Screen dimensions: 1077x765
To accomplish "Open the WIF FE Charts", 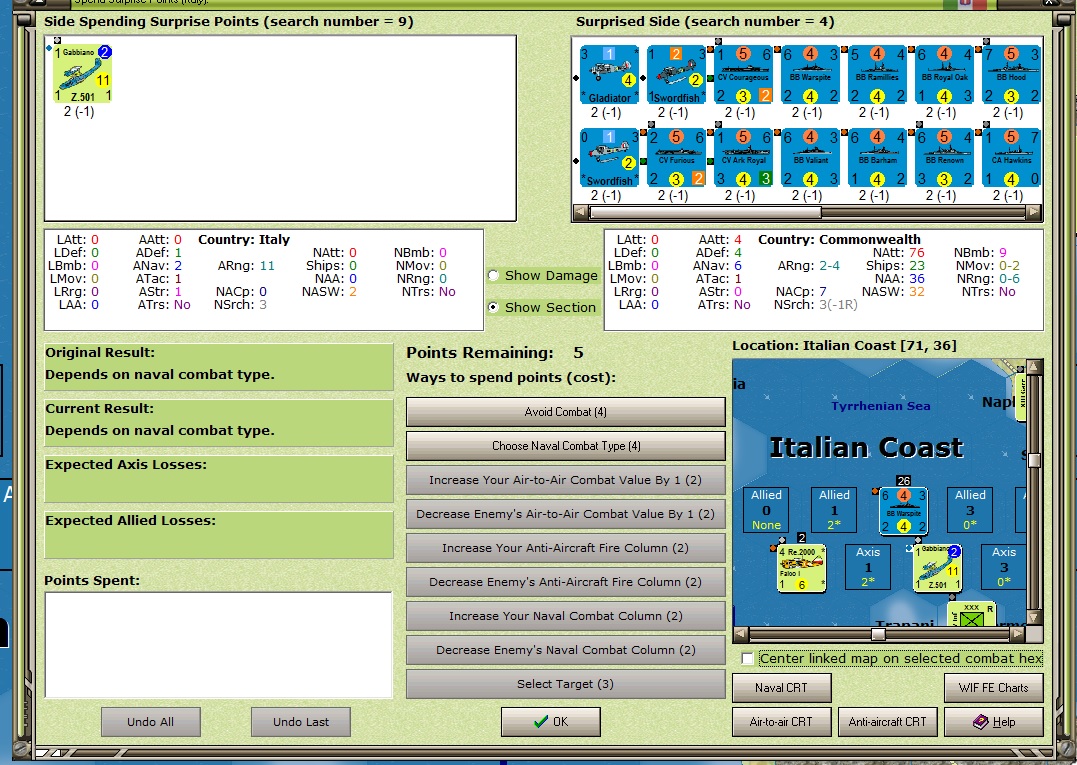I will pos(993,687).
